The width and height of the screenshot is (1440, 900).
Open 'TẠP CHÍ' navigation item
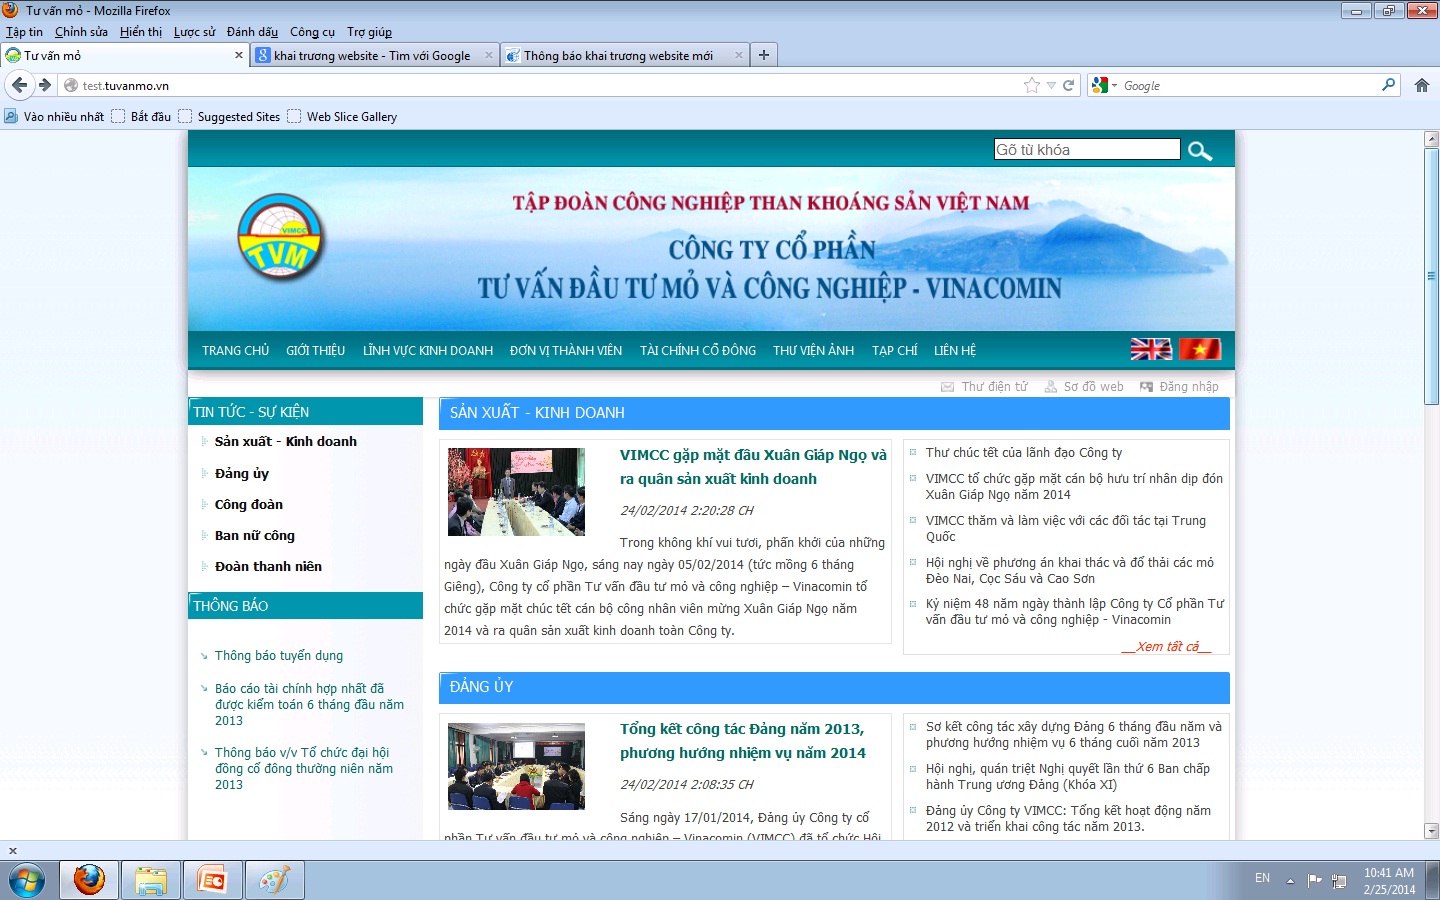coord(894,350)
